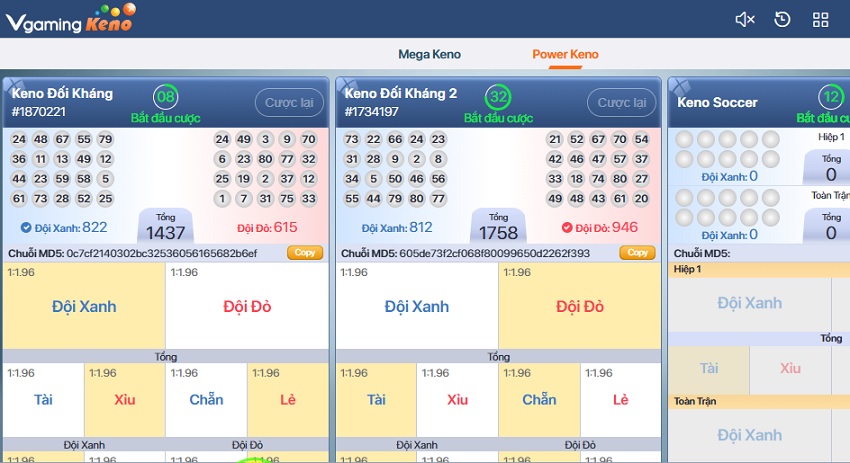
Task: Select Xỉu in Keno Đối Kháng panel
Action: 125,400
